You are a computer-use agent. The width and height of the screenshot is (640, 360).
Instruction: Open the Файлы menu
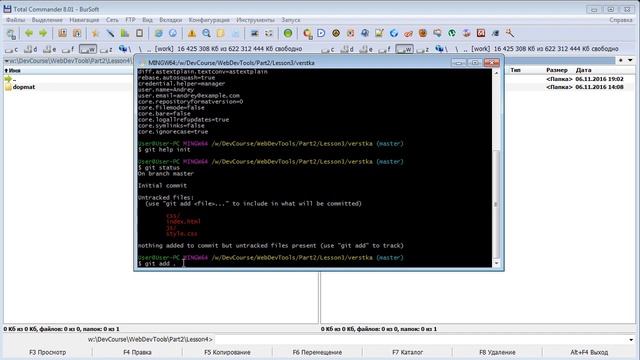pyautogui.click(x=16, y=20)
